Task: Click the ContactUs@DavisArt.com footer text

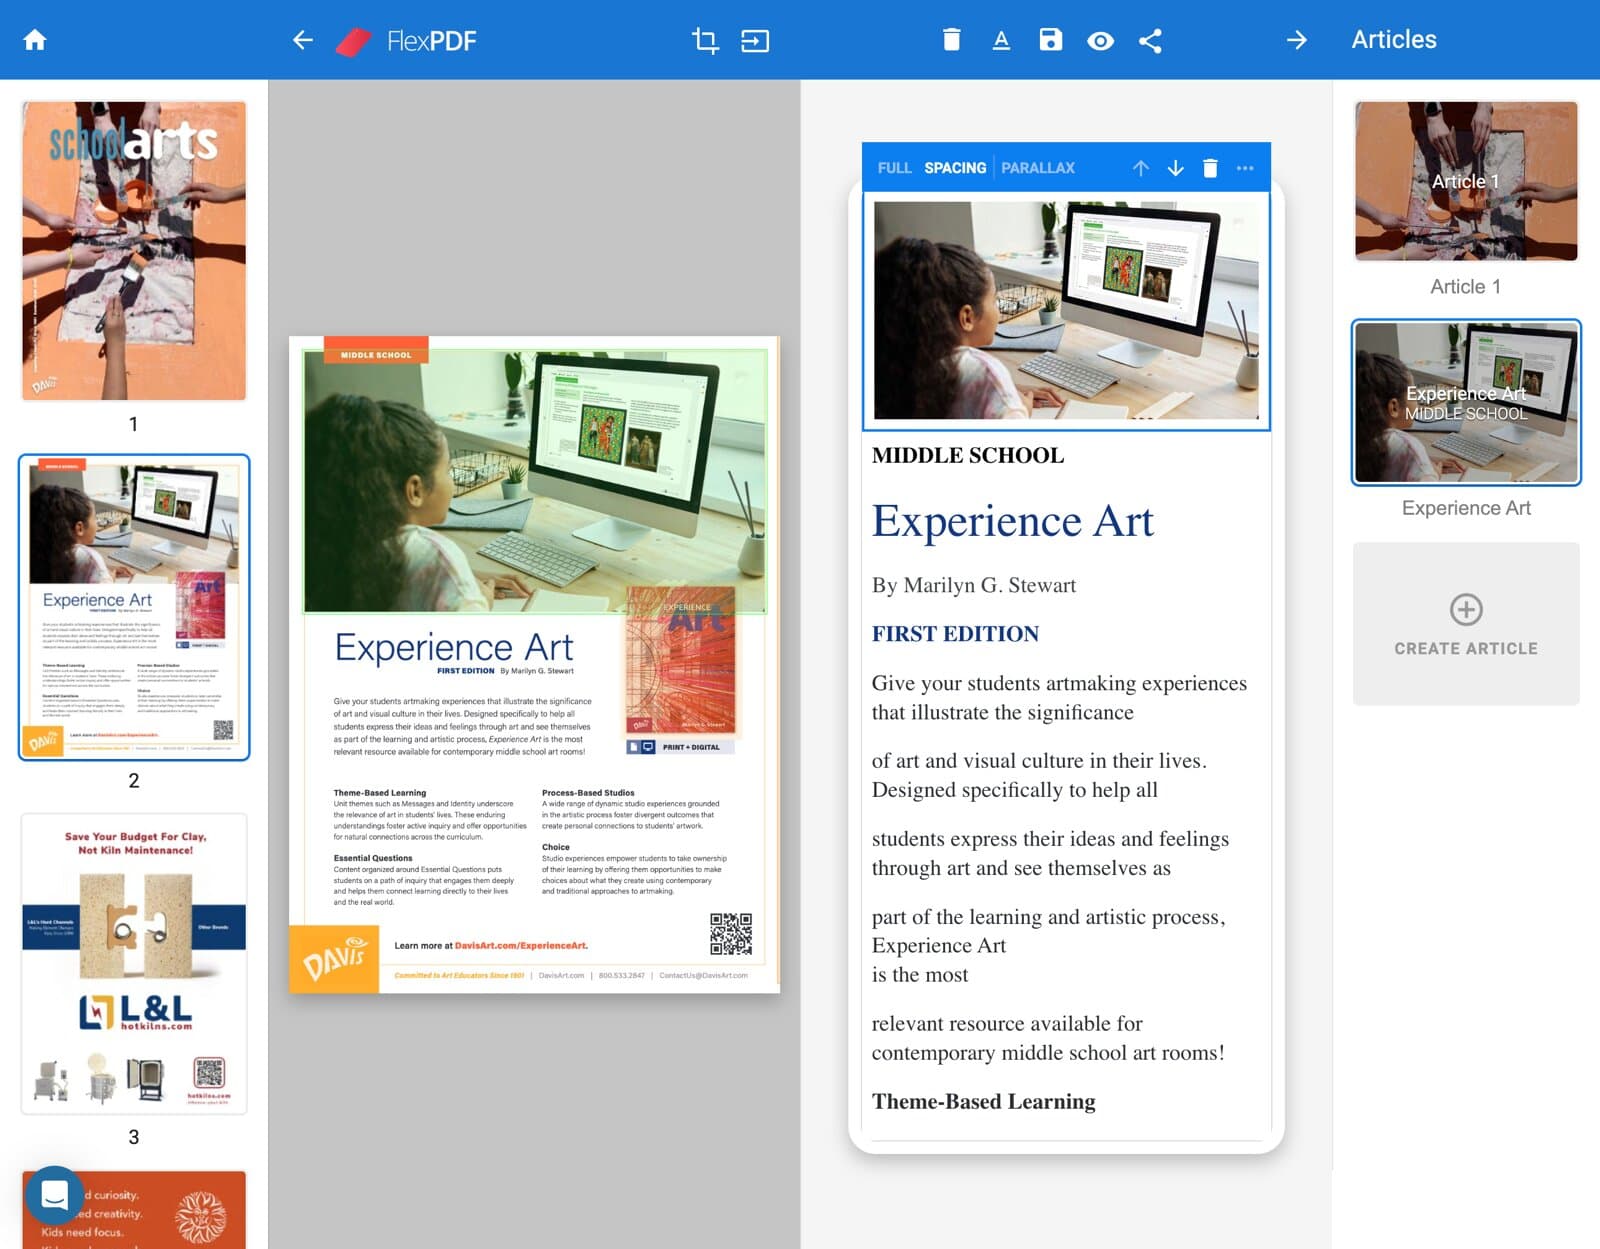Action: coord(703,975)
